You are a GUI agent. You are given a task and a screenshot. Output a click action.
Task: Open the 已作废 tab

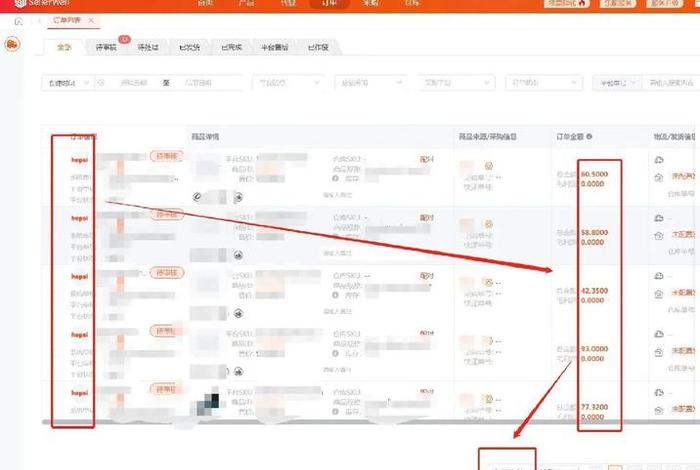(x=319, y=47)
